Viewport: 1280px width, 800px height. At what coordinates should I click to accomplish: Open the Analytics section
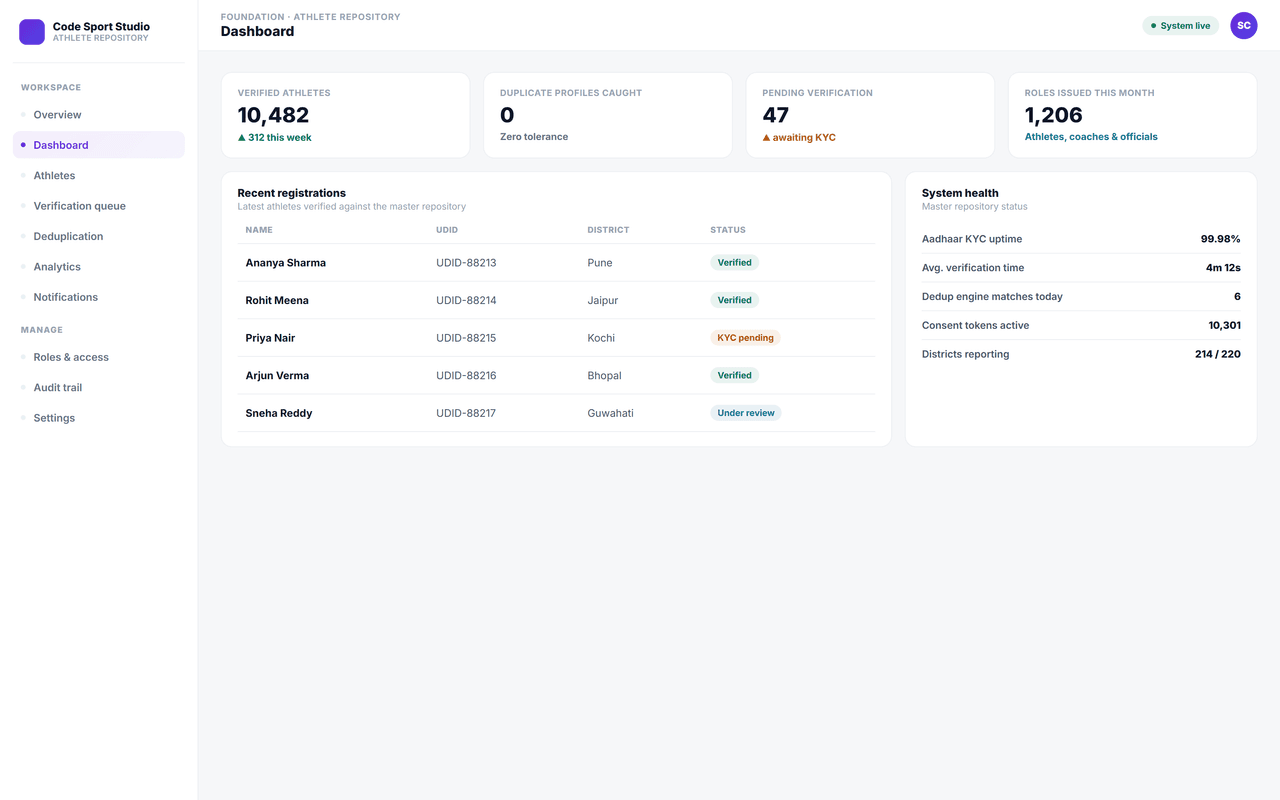point(99,267)
